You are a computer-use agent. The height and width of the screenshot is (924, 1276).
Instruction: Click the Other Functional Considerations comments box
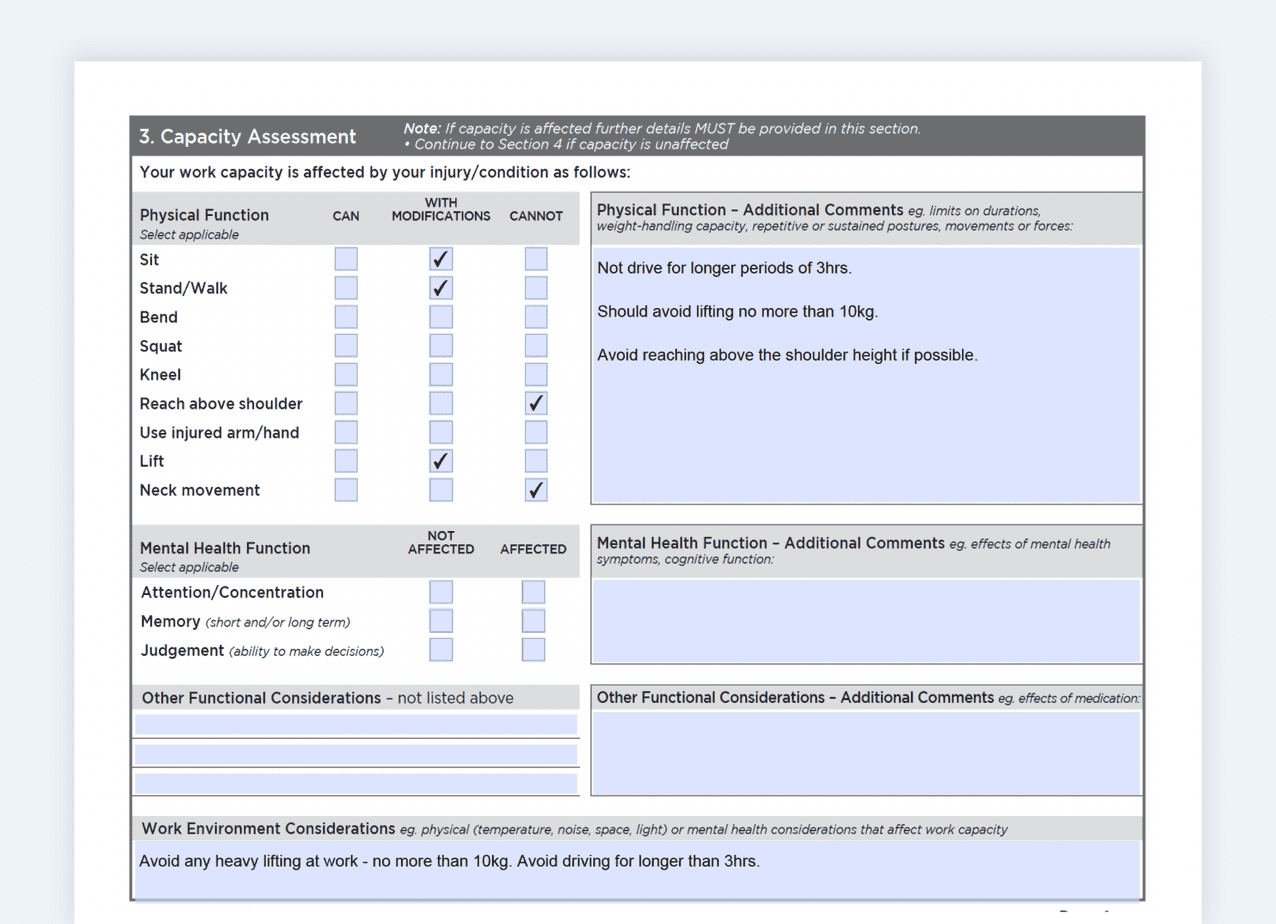pyautogui.click(x=866, y=755)
